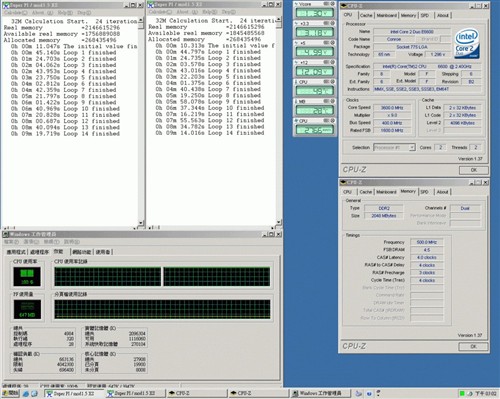
Task: Click the taskbar clock
Action: point(485,394)
